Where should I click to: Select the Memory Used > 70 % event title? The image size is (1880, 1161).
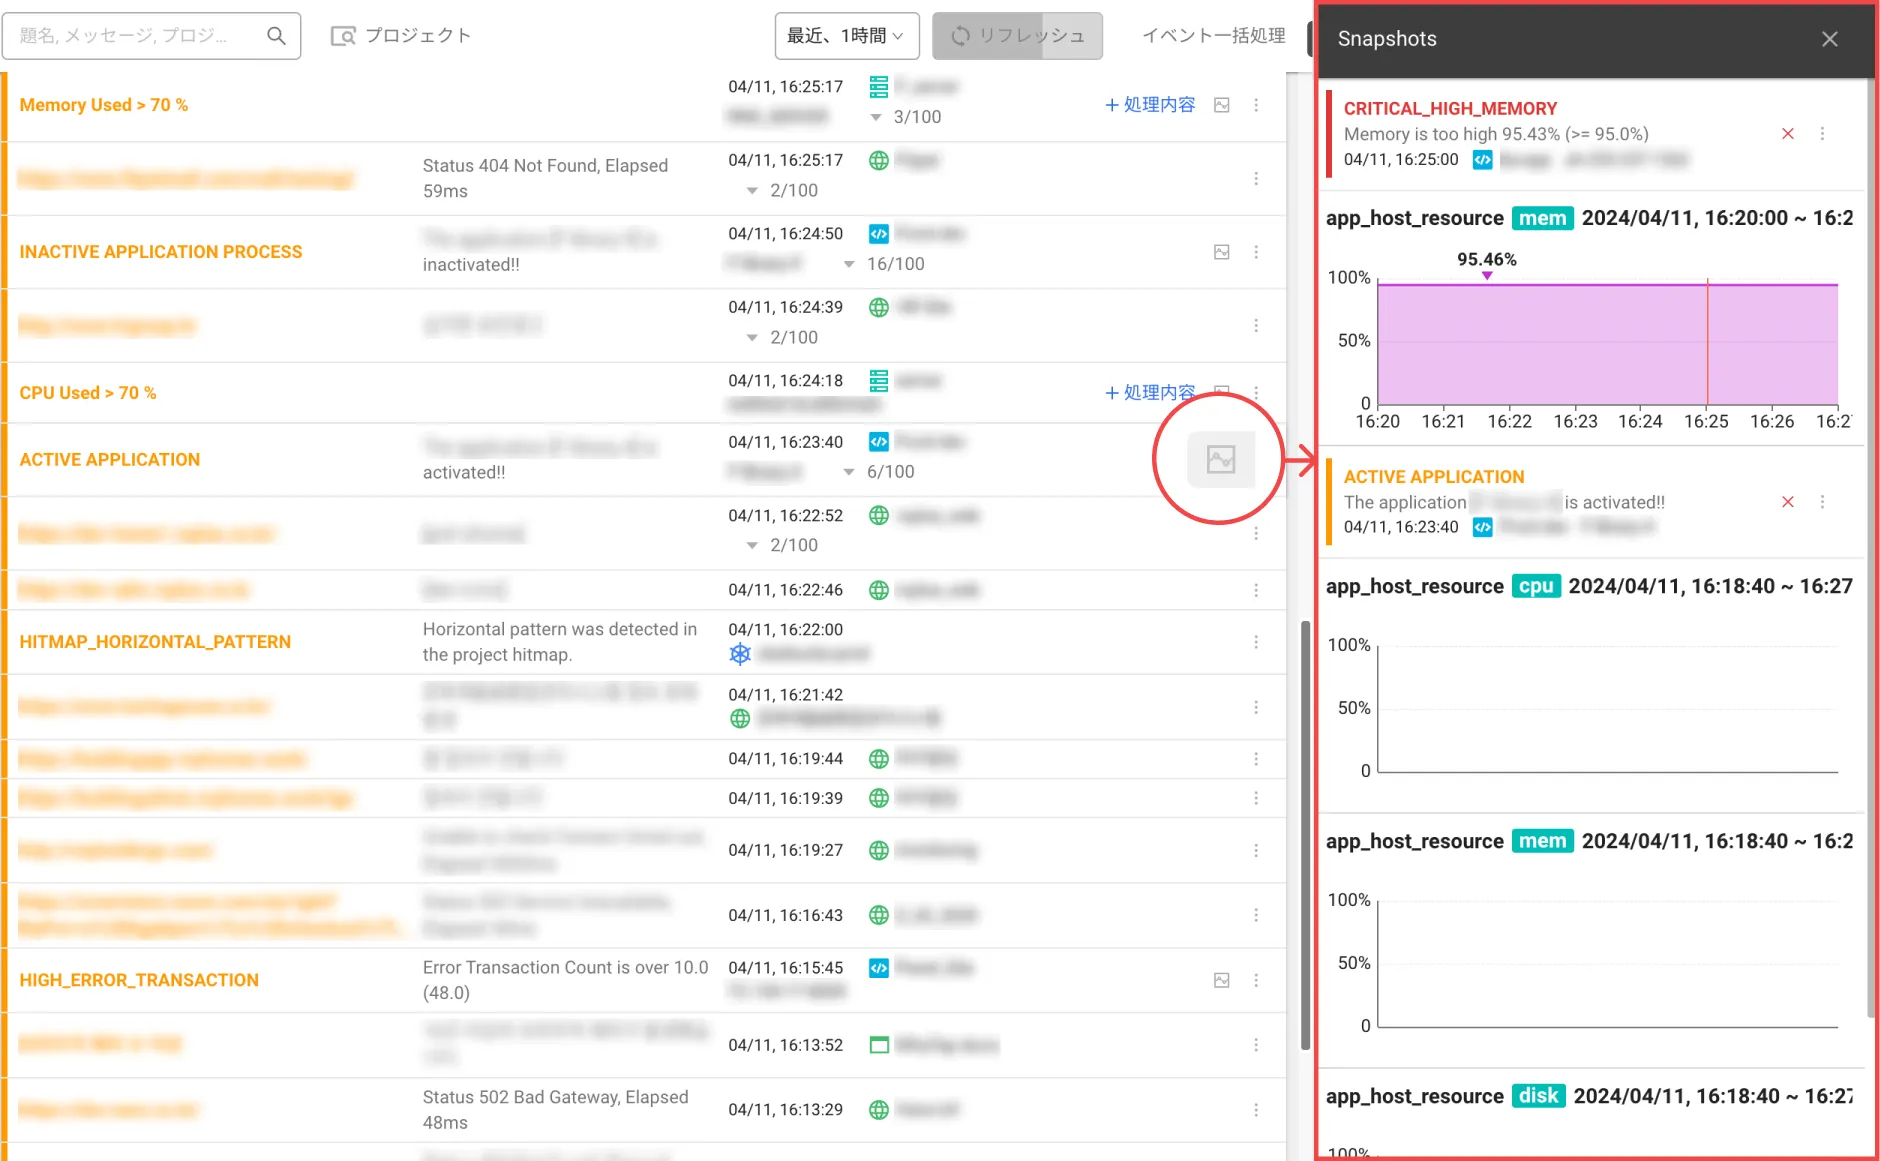pyautogui.click(x=103, y=105)
